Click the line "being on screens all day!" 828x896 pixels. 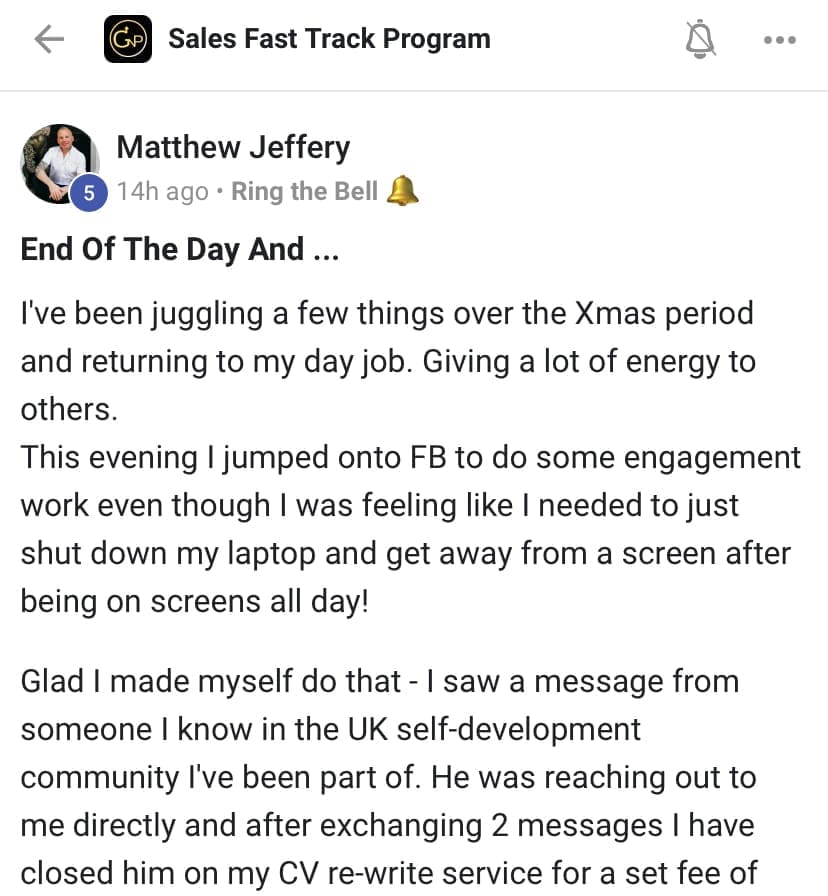coord(194,601)
